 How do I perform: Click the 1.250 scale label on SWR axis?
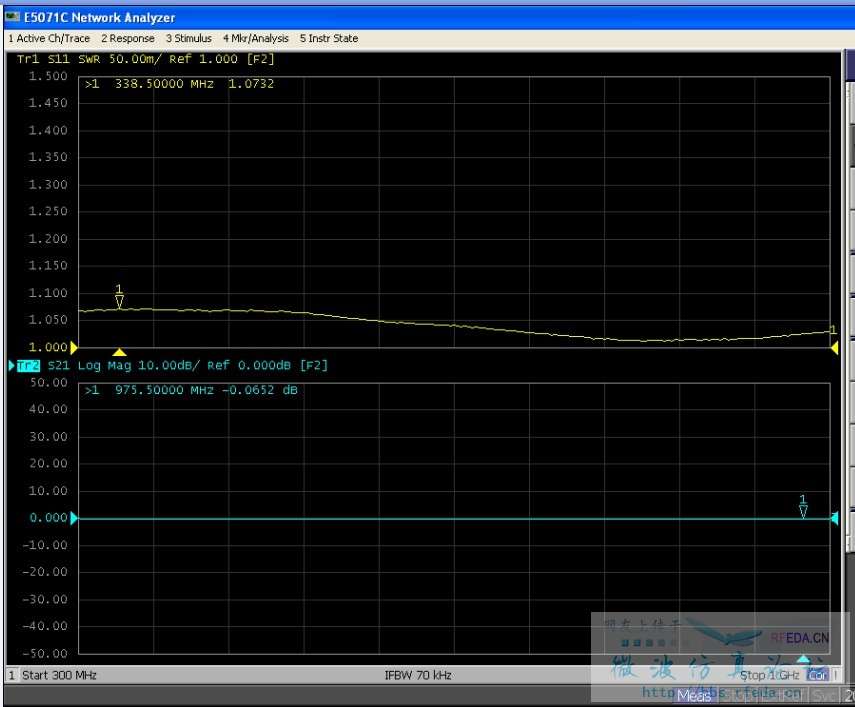[48, 212]
